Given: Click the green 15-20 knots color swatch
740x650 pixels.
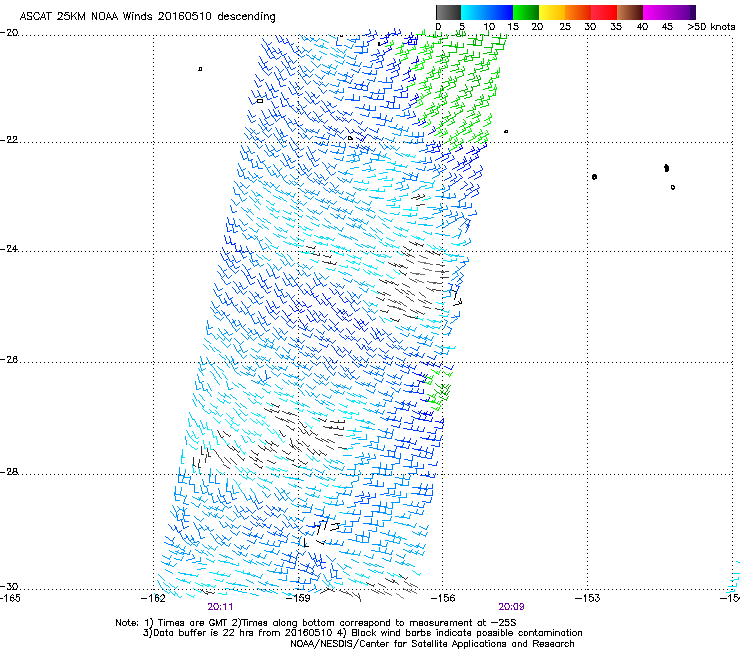Looking at the screenshot, I should 526,12.
